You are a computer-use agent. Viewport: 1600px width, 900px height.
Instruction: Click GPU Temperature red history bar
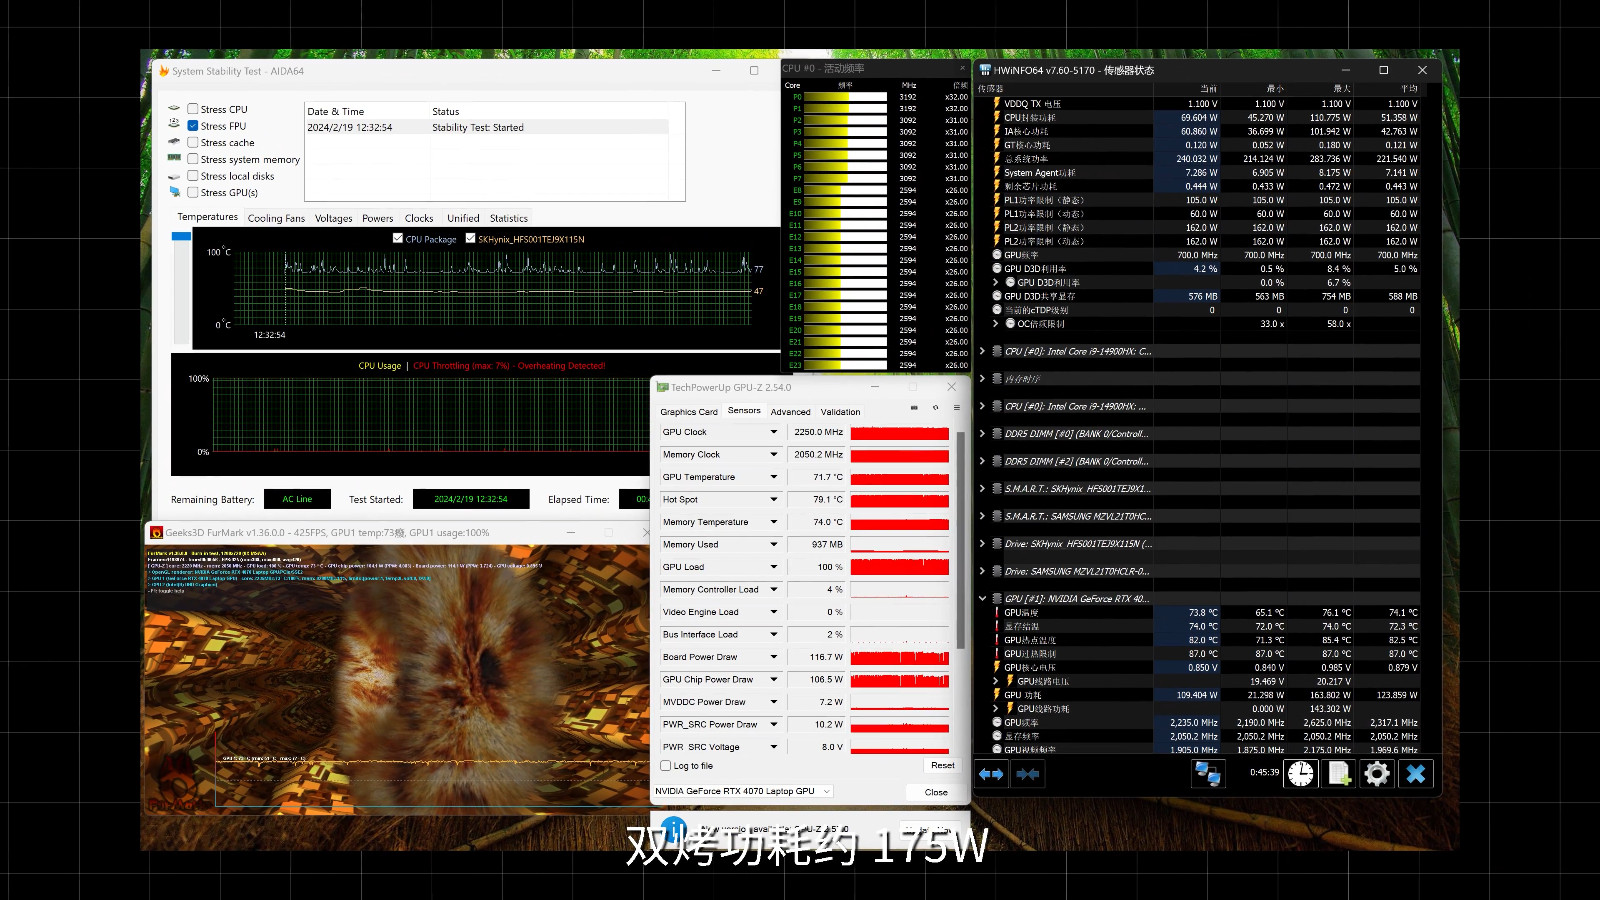900,477
